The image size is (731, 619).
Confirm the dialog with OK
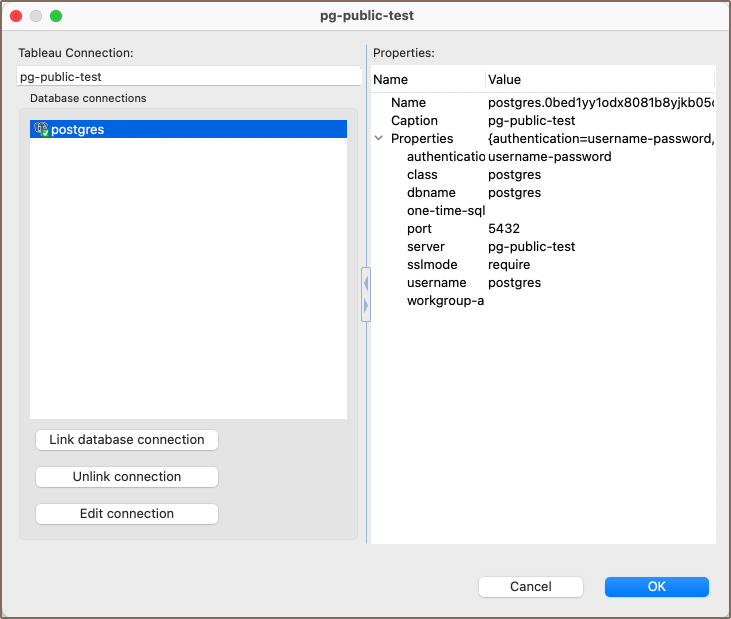tap(656, 587)
